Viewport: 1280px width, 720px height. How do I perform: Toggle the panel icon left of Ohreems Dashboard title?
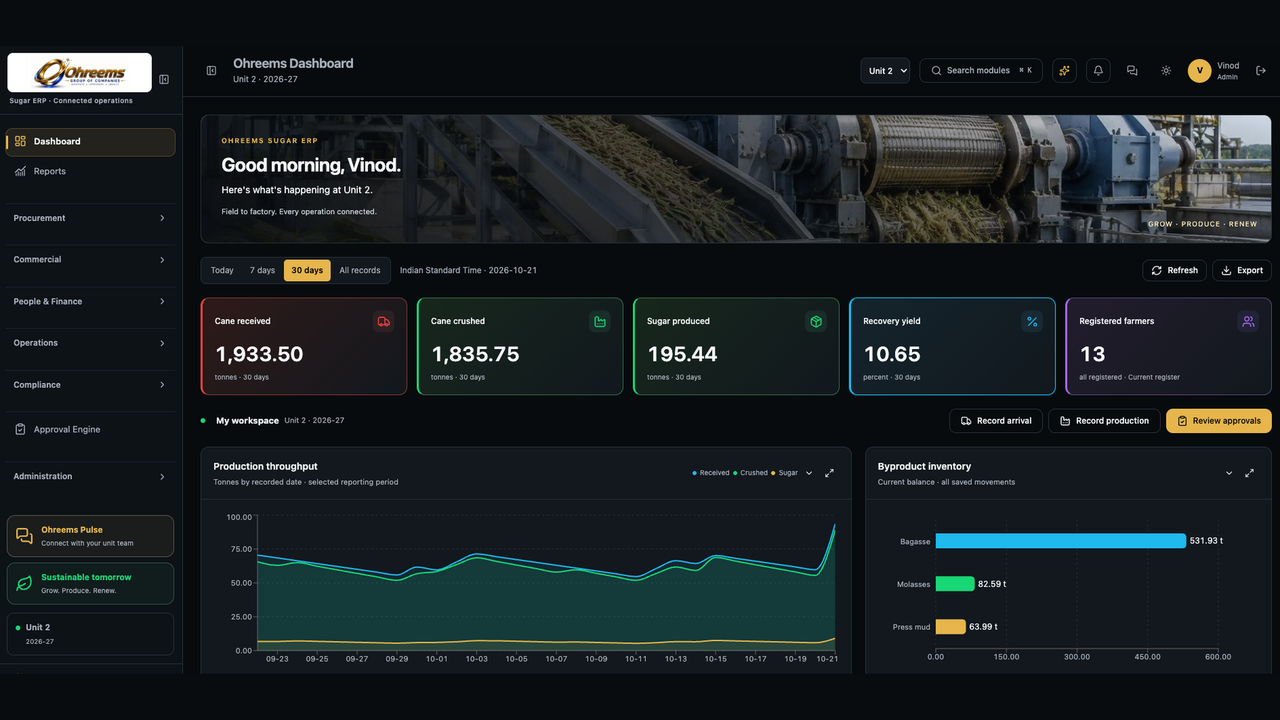212,71
